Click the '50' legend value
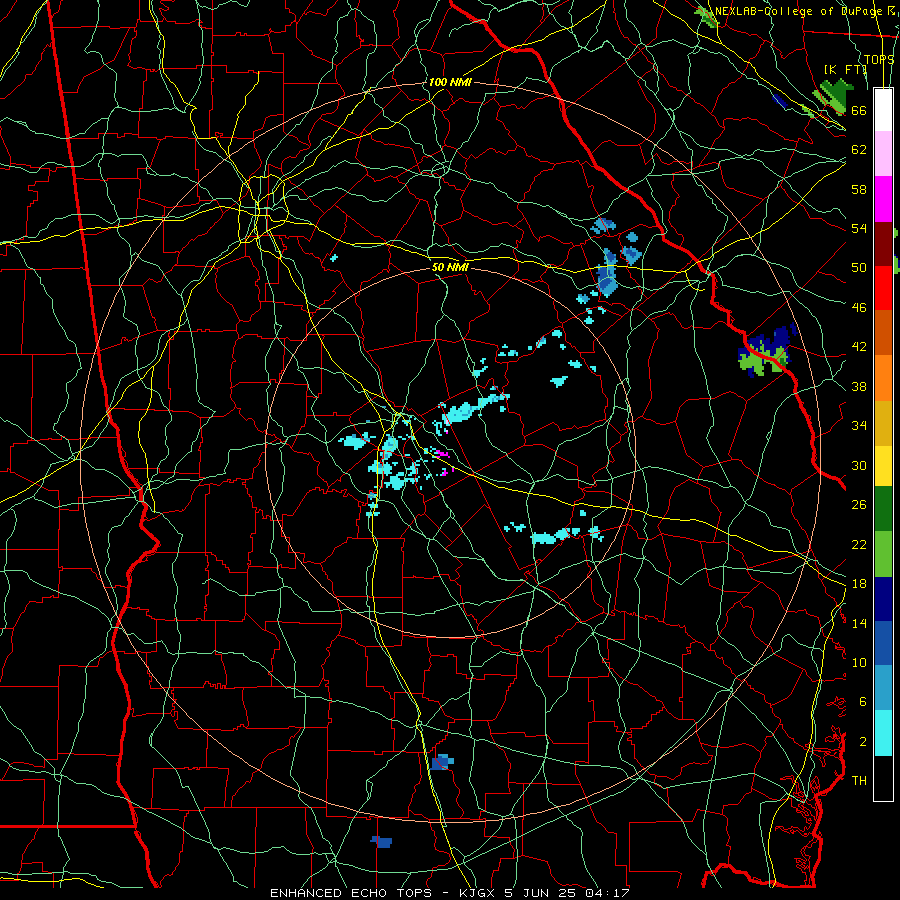Screen dimensions: 900x900 click(x=859, y=268)
